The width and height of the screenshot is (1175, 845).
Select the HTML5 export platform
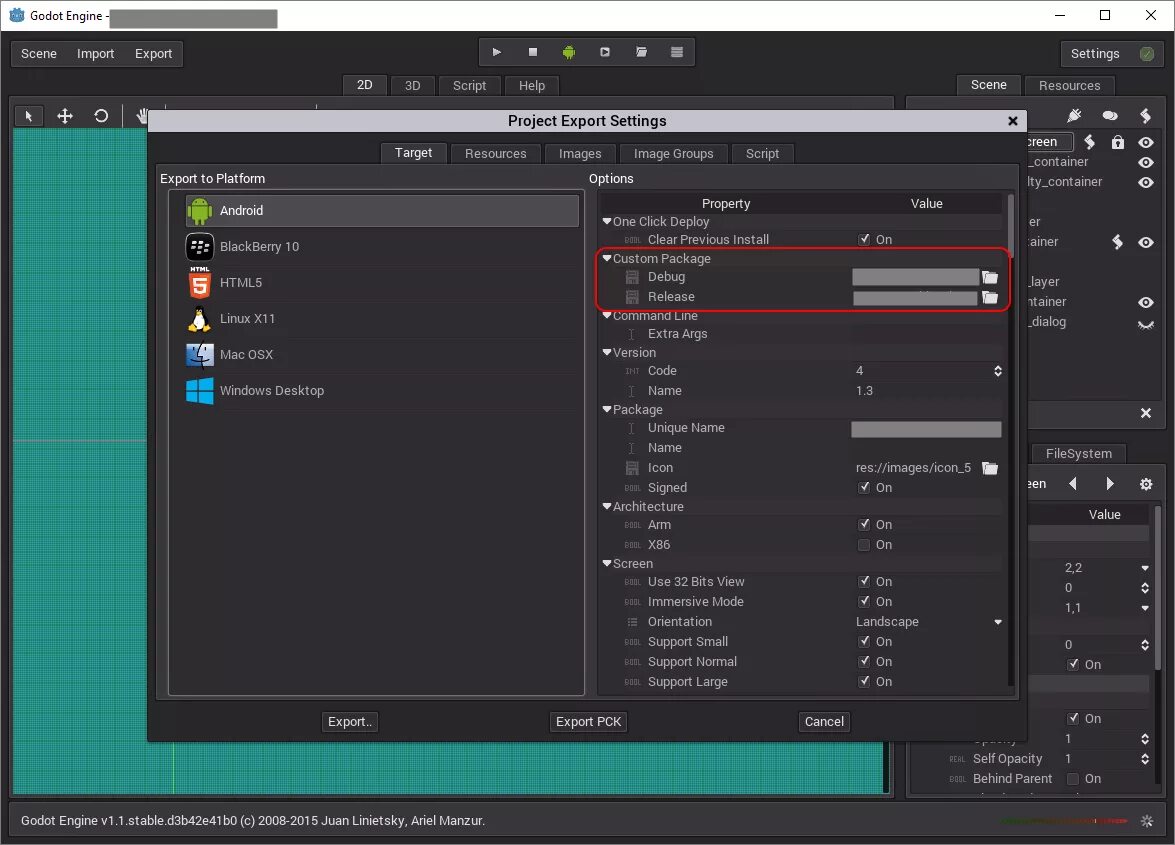point(382,282)
